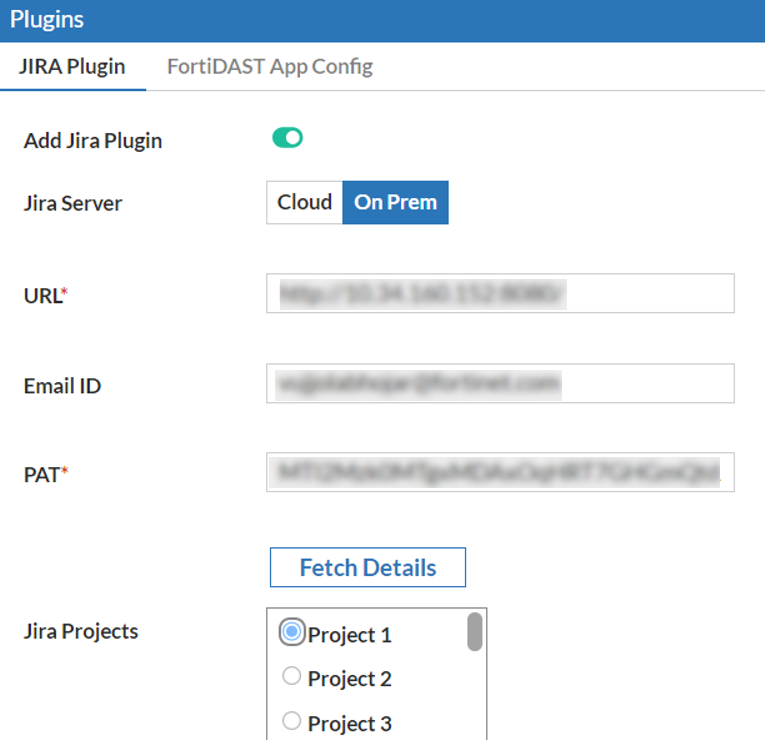Click the Plugins panel header title

click(x=47, y=19)
